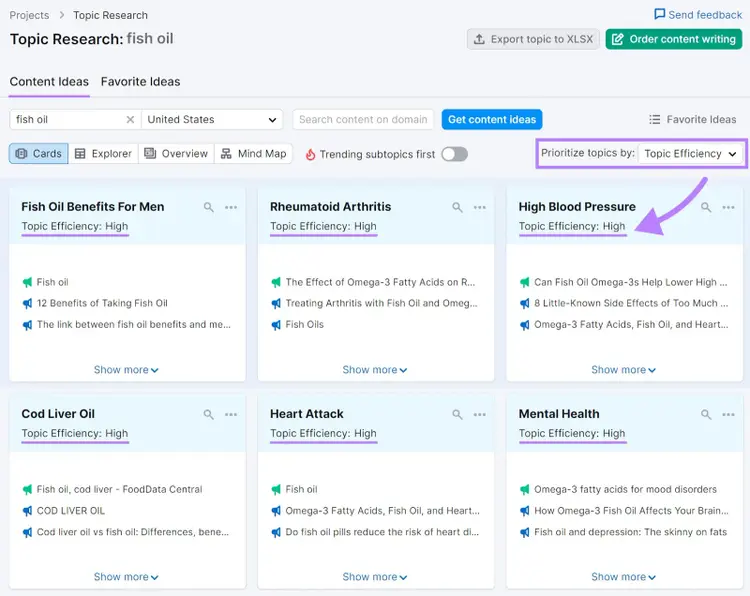
Task: Click the Mental Health card title
Action: click(559, 414)
